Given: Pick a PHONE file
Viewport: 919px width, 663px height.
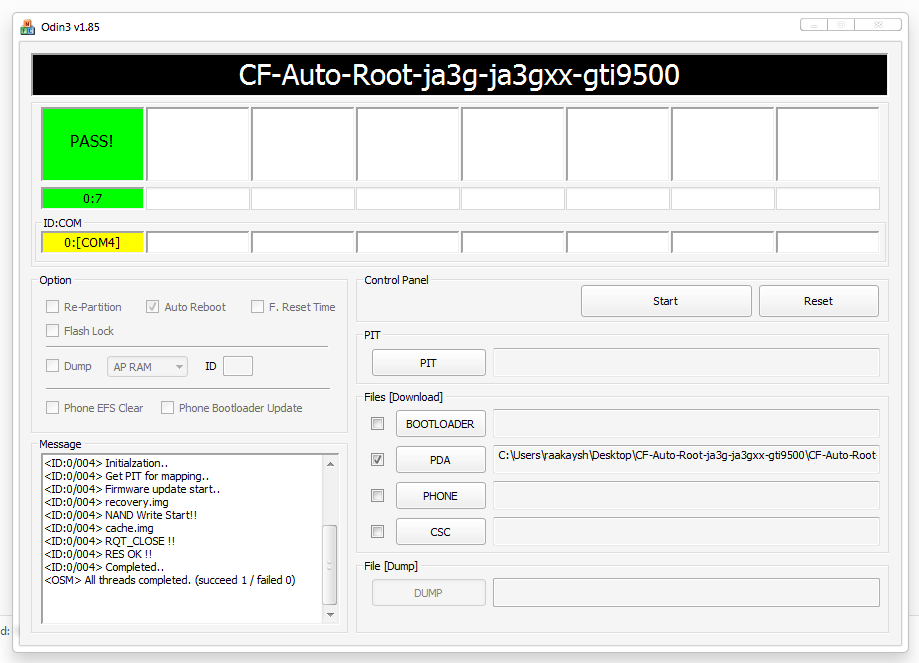Looking at the screenshot, I should 440,496.
